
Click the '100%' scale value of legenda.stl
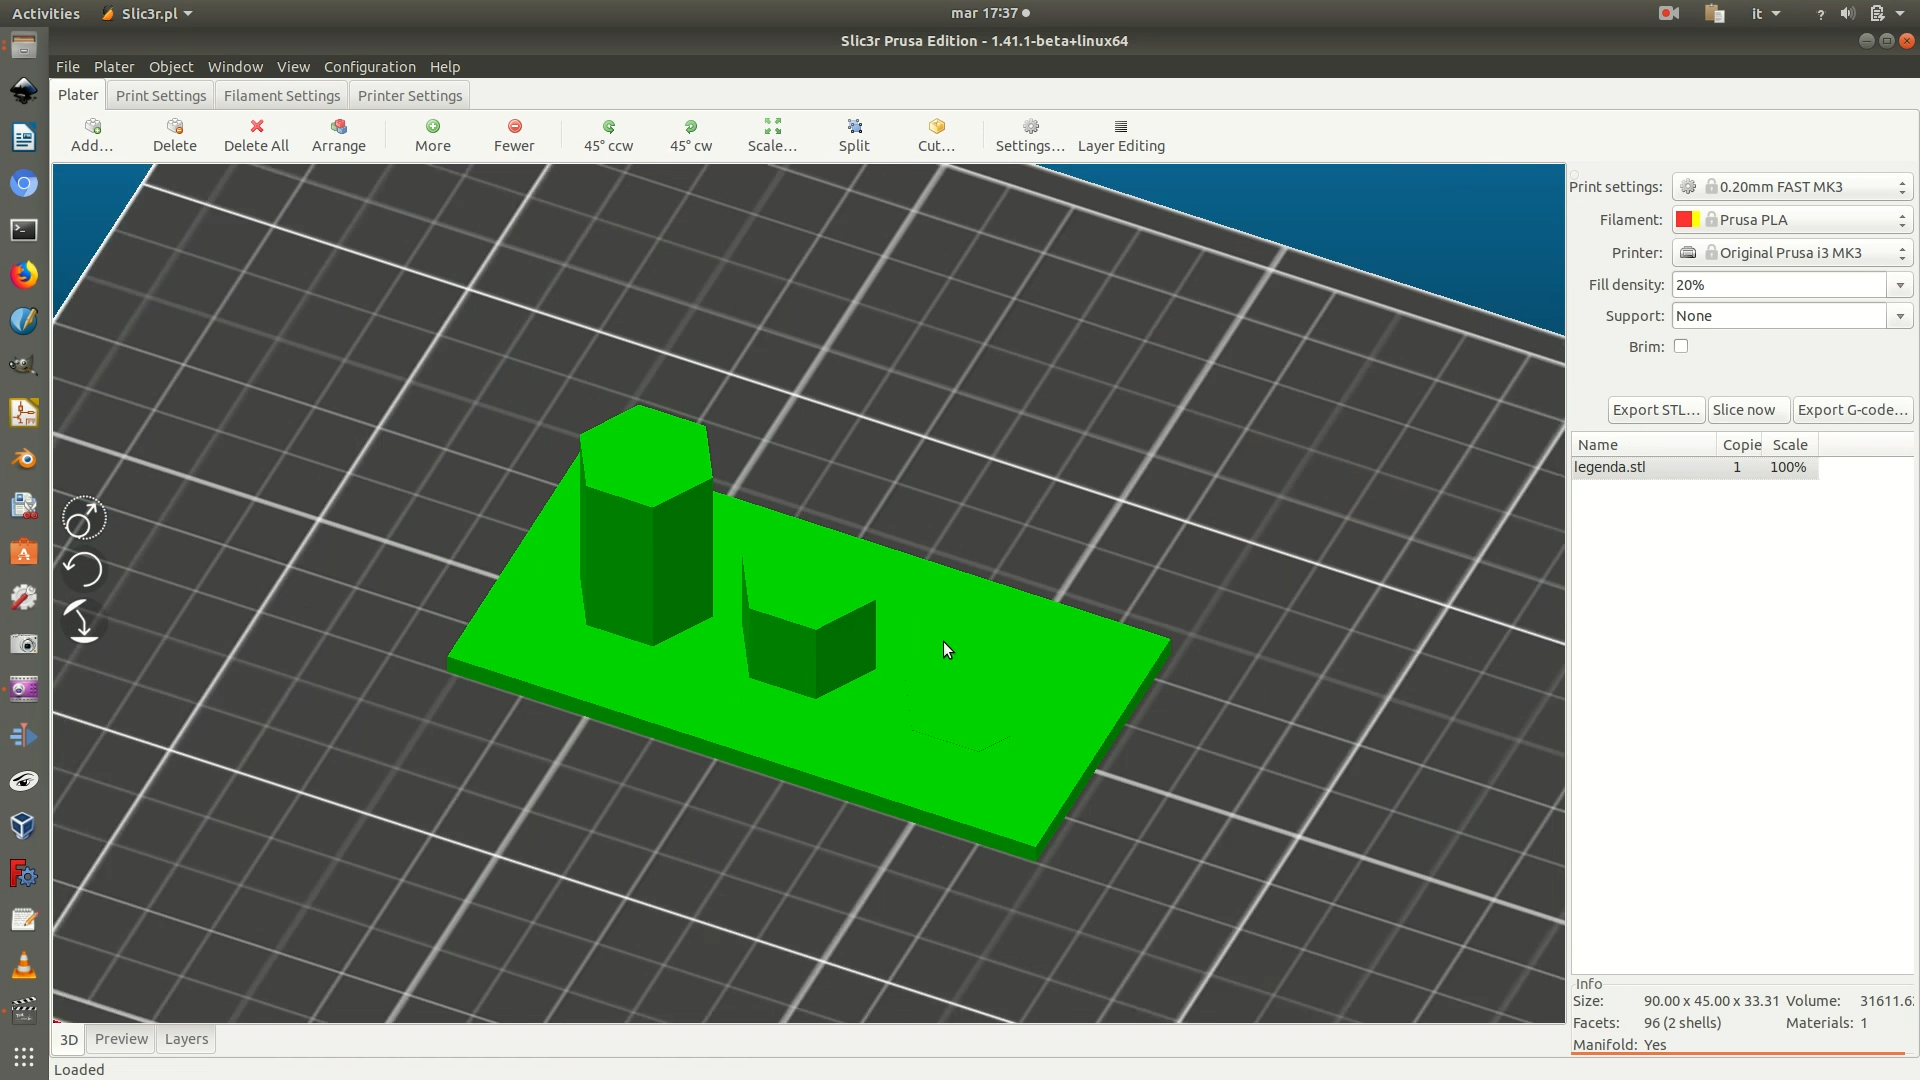point(1788,467)
